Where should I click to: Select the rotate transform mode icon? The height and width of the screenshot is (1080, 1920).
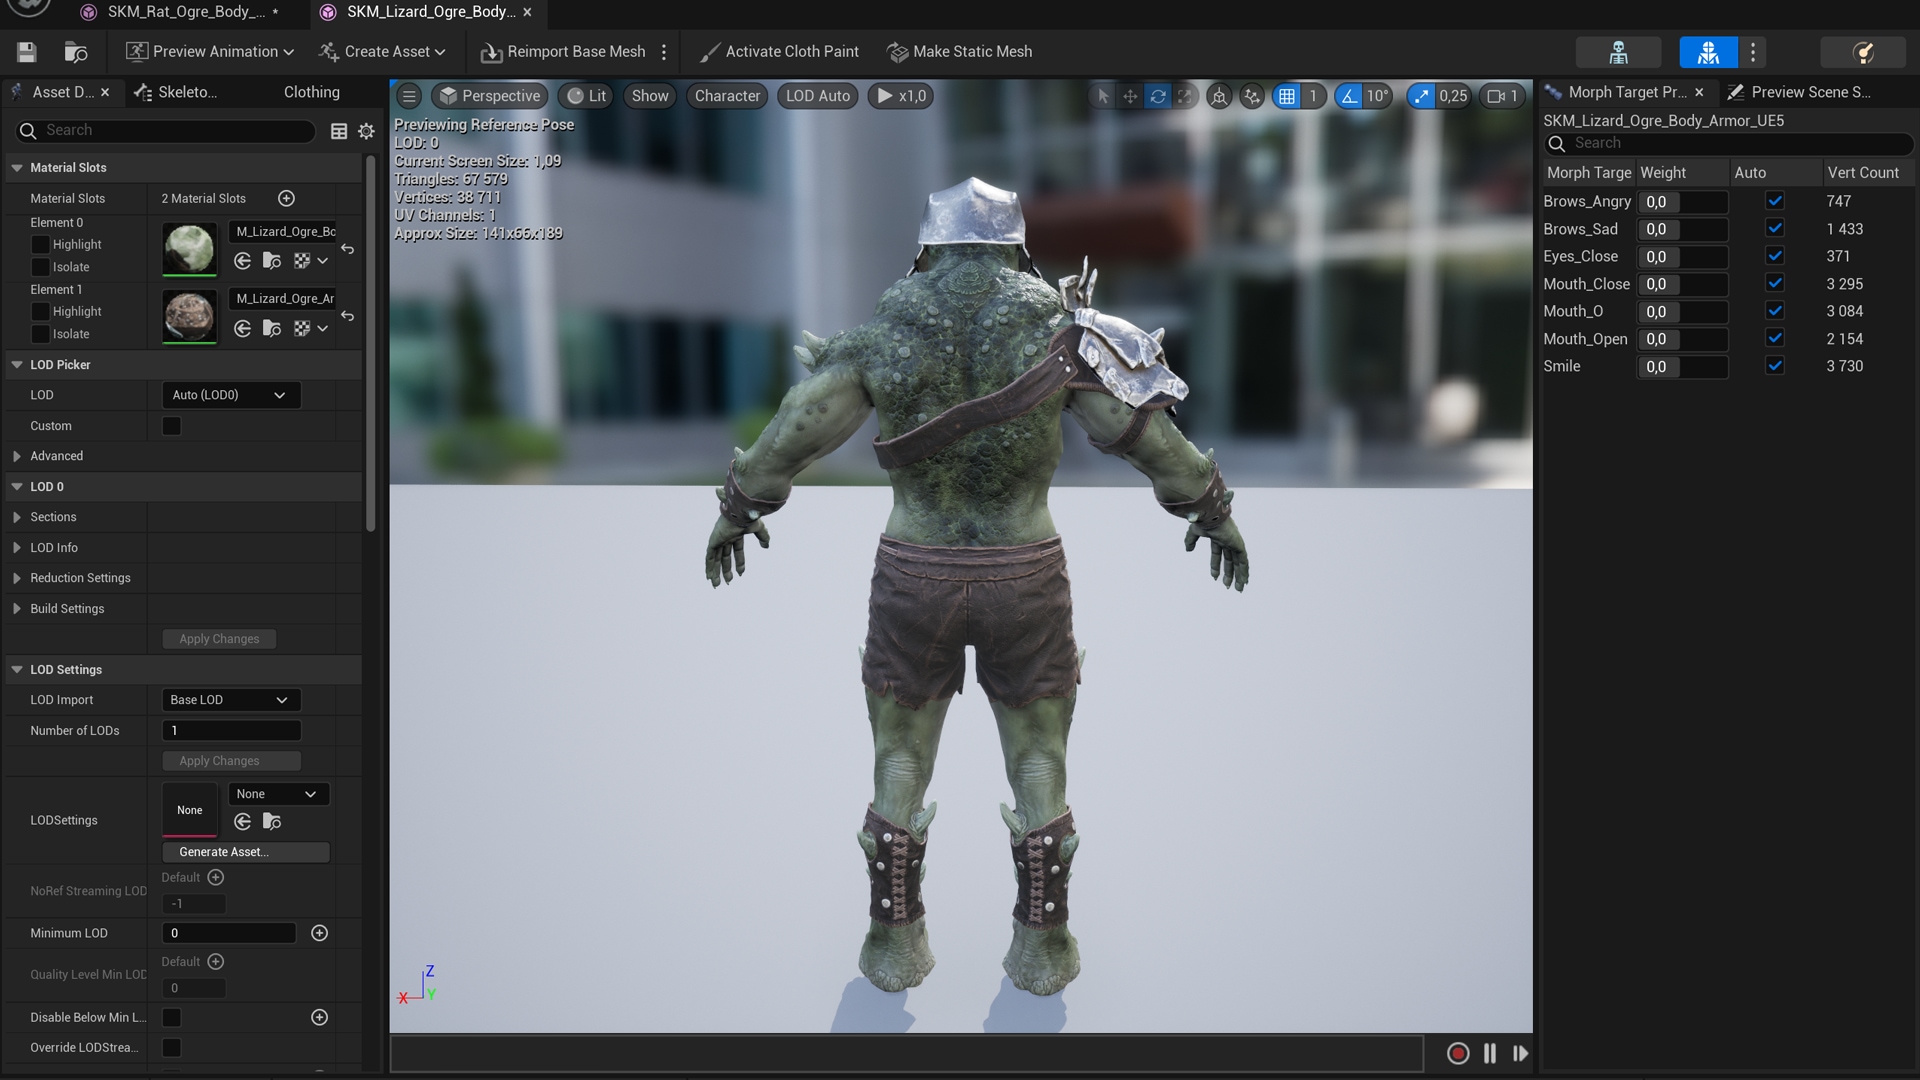[x=1157, y=96]
